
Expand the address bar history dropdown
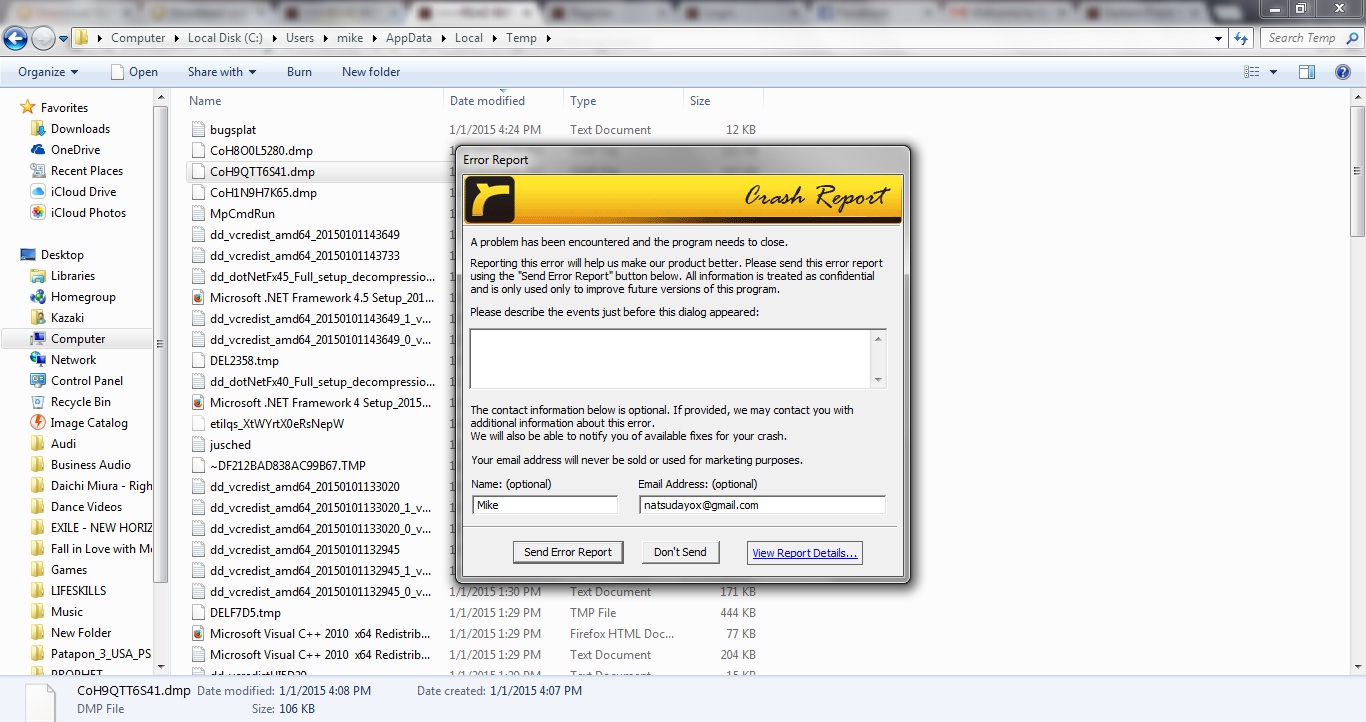click(x=1218, y=38)
